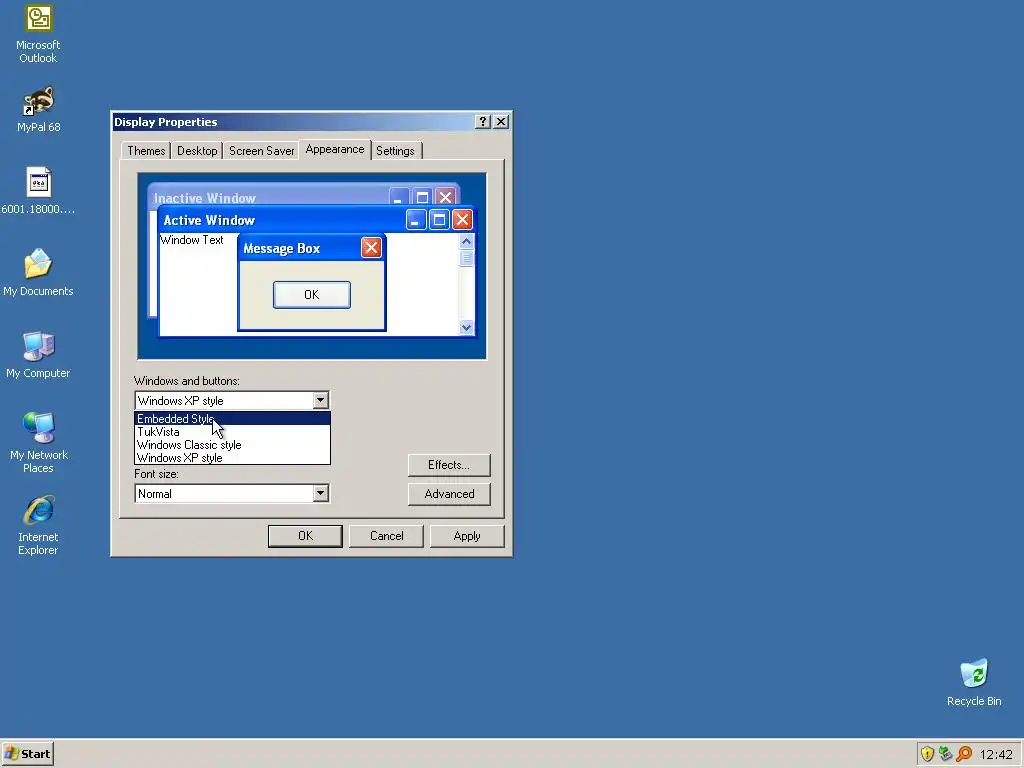
Task: Open Advanced appearance settings
Action: coord(449,494)
